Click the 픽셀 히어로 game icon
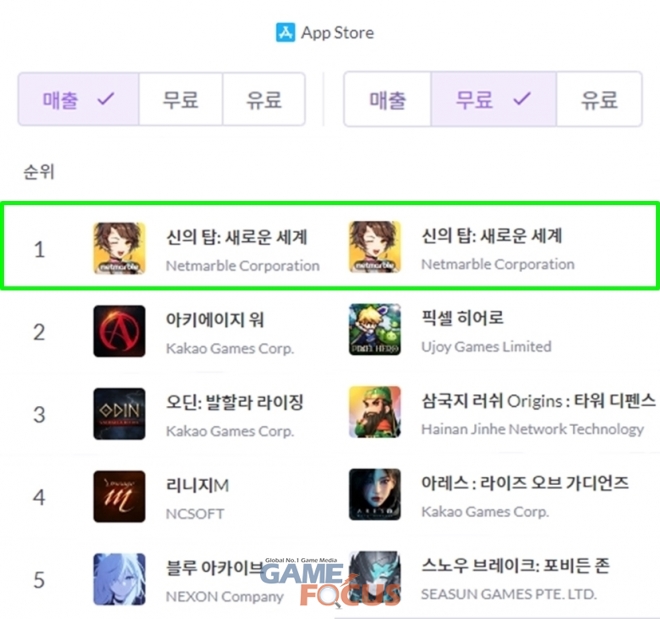The width and height of the screenshot is (660, 619). tap(375, 329)
